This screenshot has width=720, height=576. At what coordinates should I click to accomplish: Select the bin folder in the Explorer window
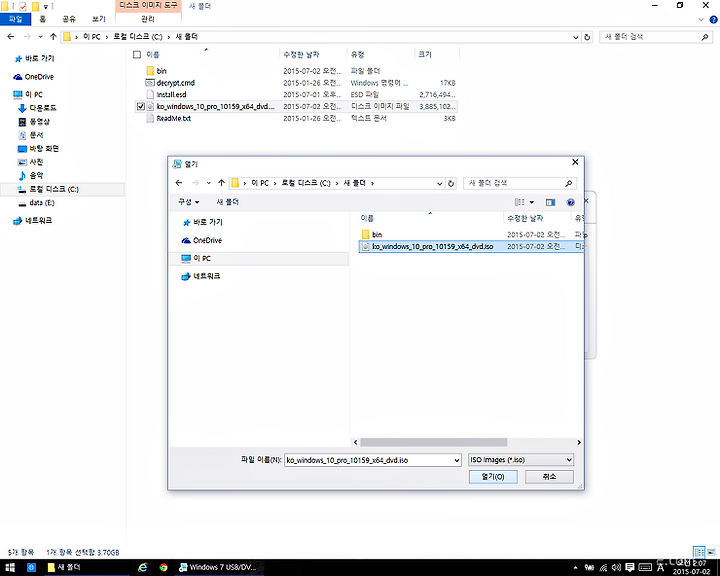click(x=161, y=71)
